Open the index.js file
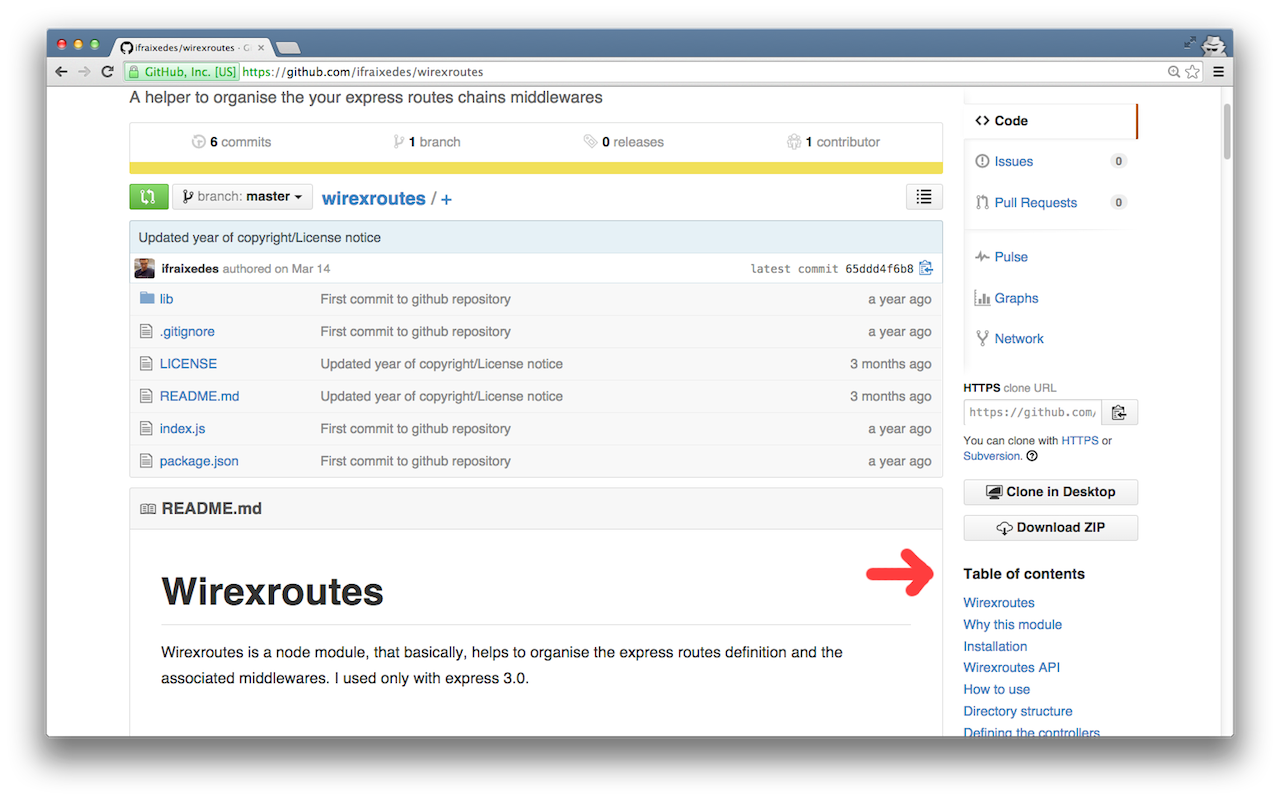The width and height of the screenshot is (1280, 800). click(x=182, y=428)
